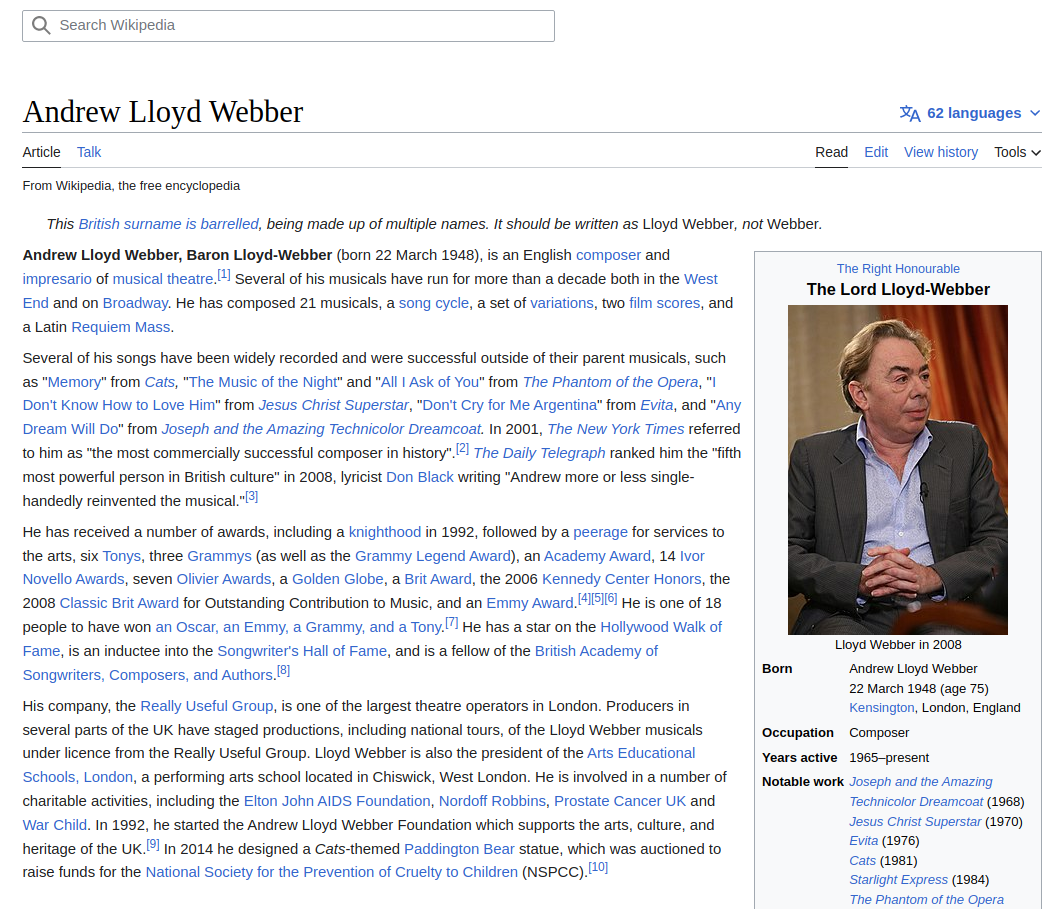The image size is (1053, 909).
Task: Click citation reference [1]
Action: [x=224, y=275]
